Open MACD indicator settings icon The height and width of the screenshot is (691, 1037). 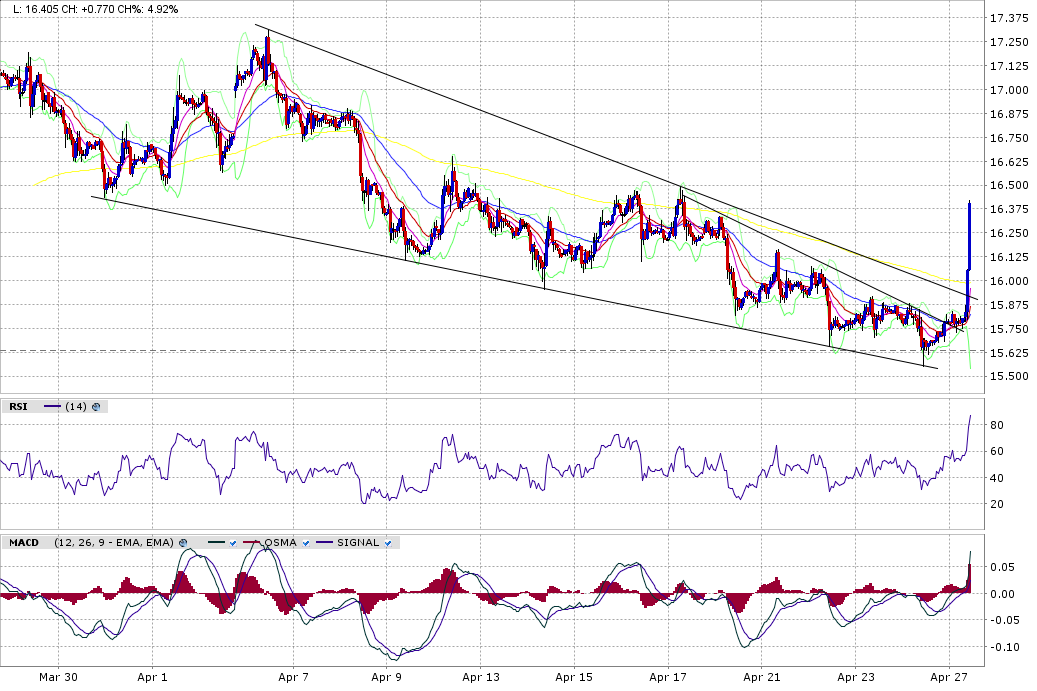pyautogui.click(x=183, y=543)
